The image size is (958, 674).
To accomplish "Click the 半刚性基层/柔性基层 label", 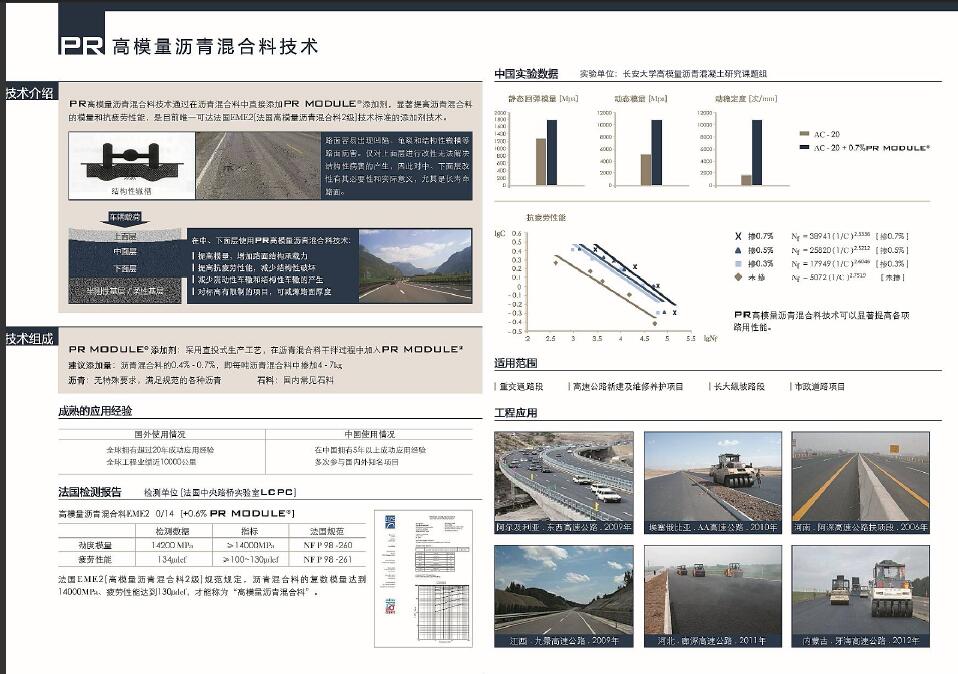I will click(125, 291).
